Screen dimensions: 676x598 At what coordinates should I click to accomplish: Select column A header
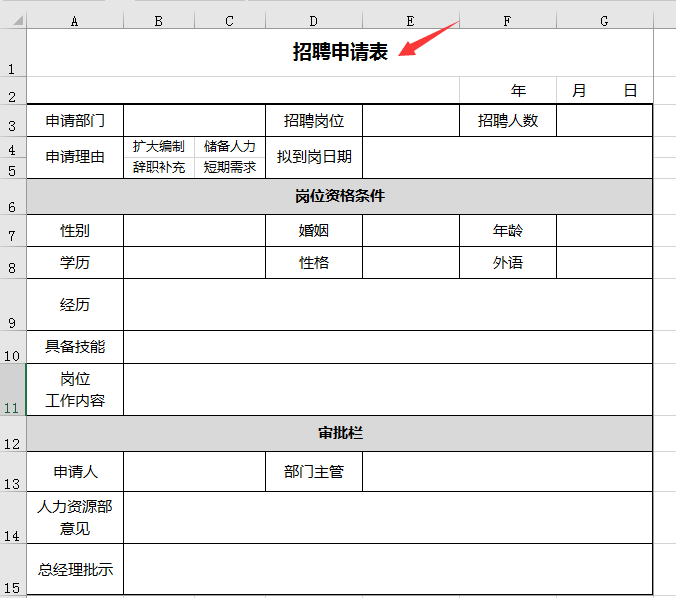[x=75, y=21]
